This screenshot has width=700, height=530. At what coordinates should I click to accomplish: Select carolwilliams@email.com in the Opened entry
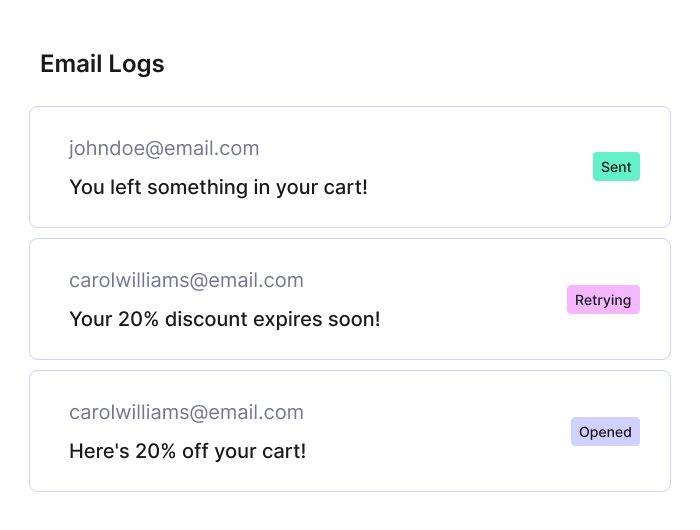point(186,412)
